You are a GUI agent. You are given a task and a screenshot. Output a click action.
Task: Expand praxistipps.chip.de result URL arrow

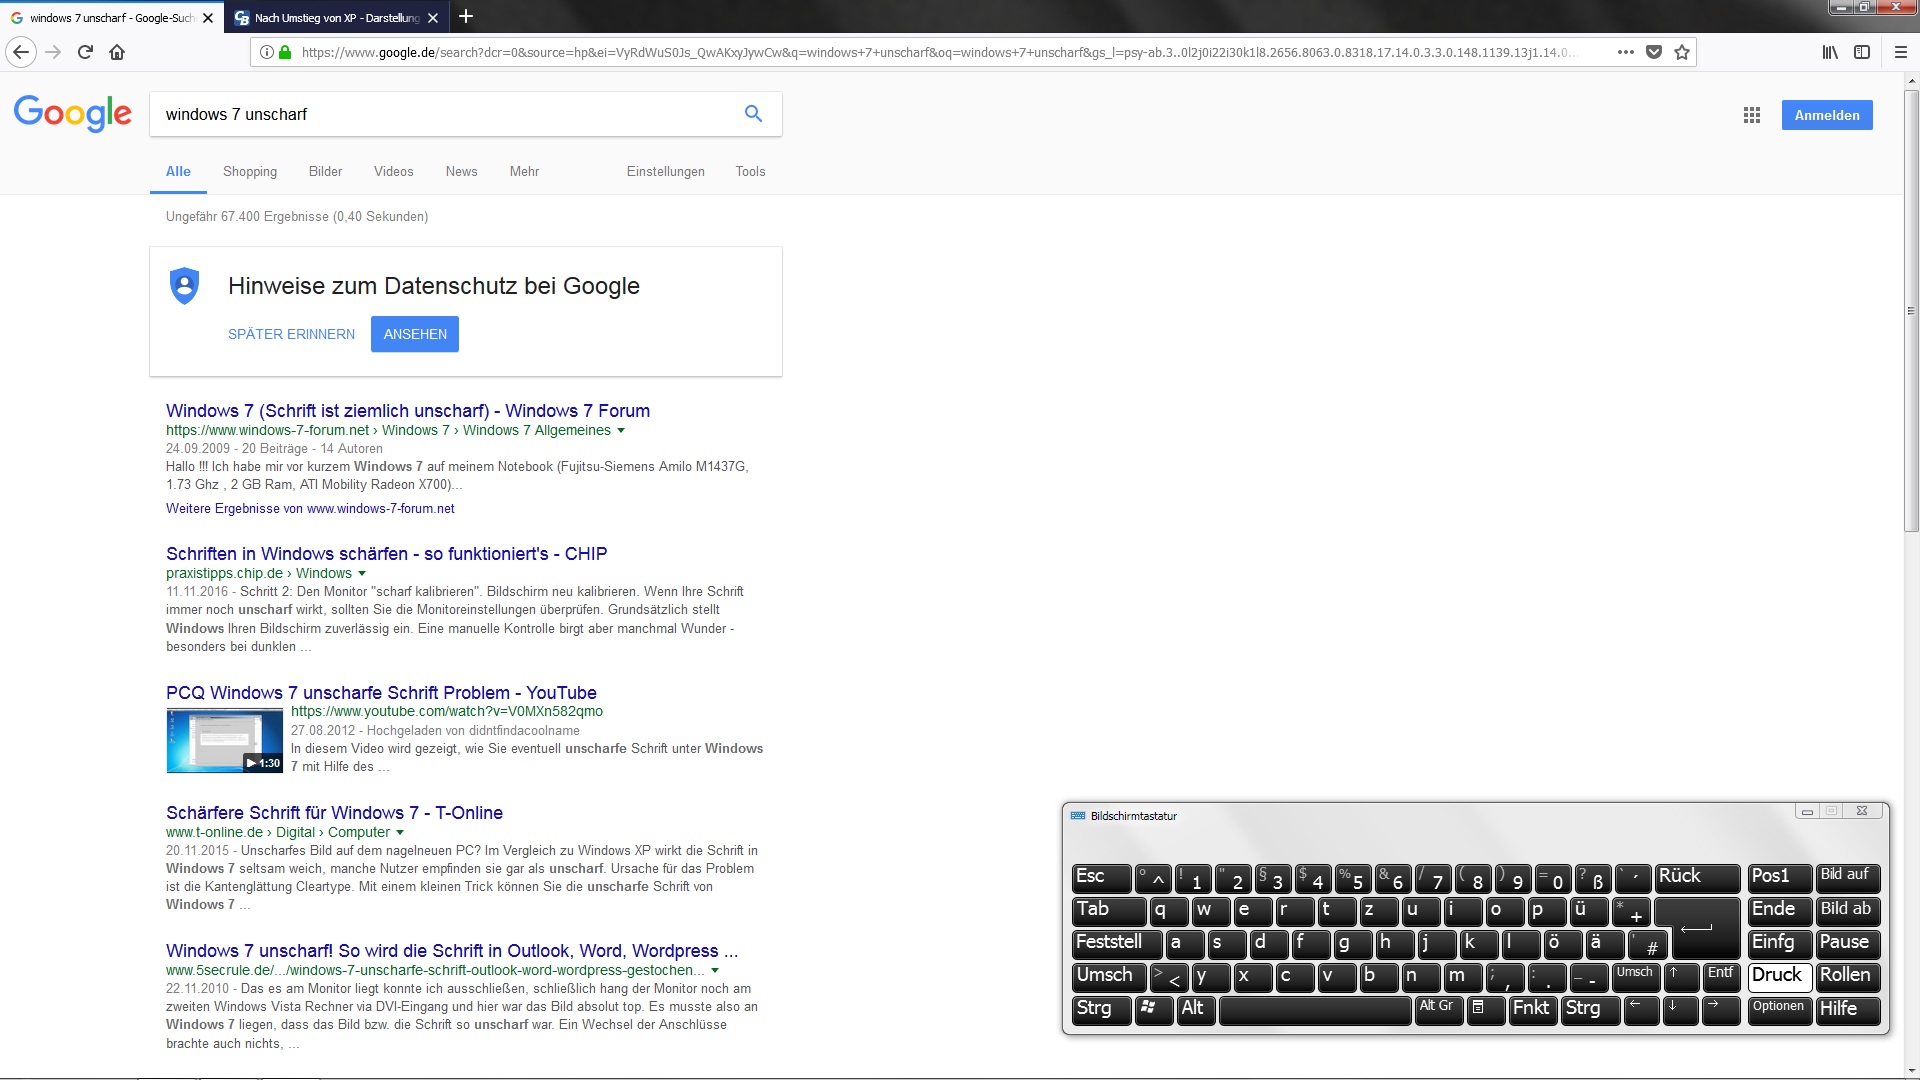point(362,574)
